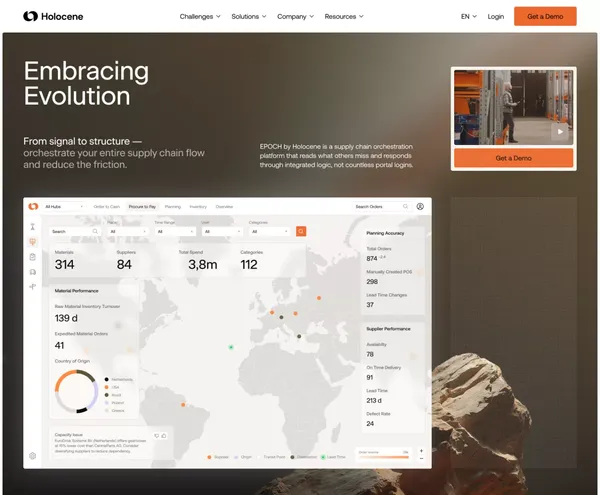Play the warehouse video
The width and height of the screenshot is (600, 495).
point(560,132)
